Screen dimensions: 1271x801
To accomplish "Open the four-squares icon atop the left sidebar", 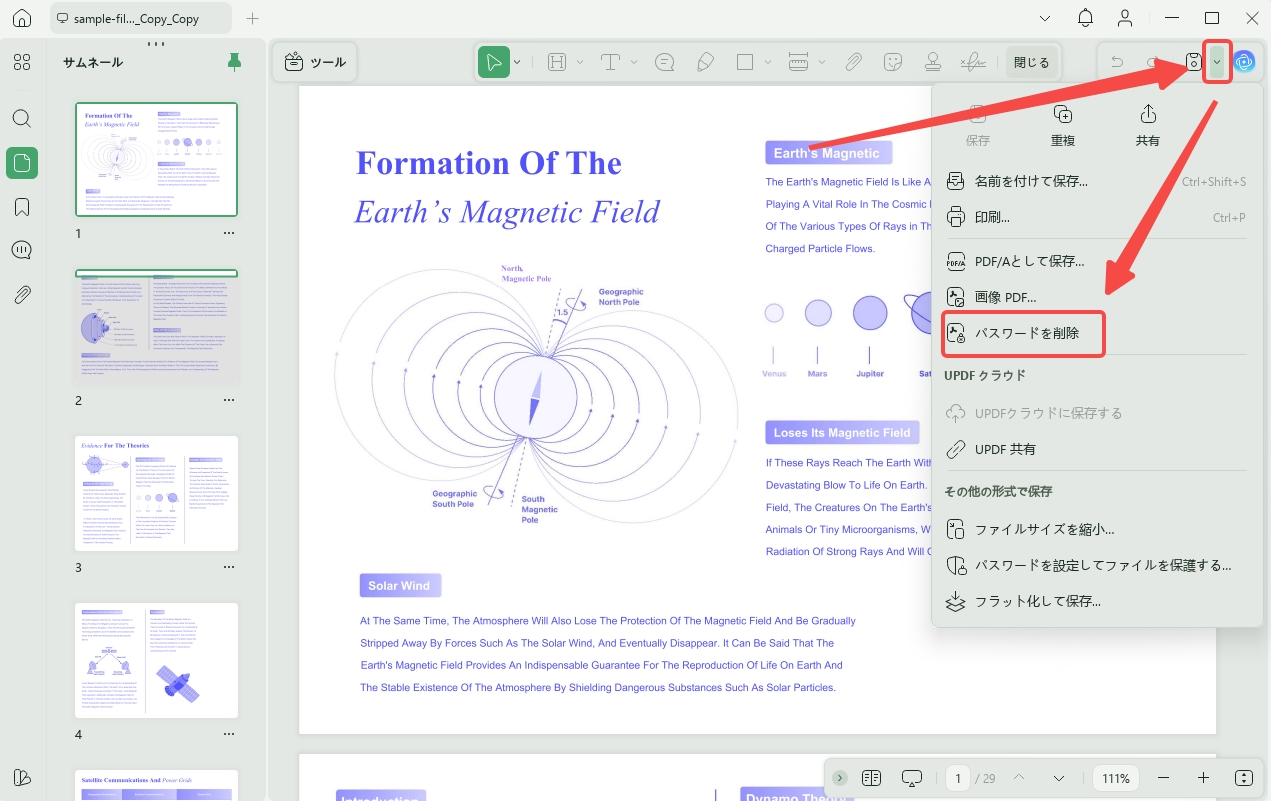I will coord(22,62).
